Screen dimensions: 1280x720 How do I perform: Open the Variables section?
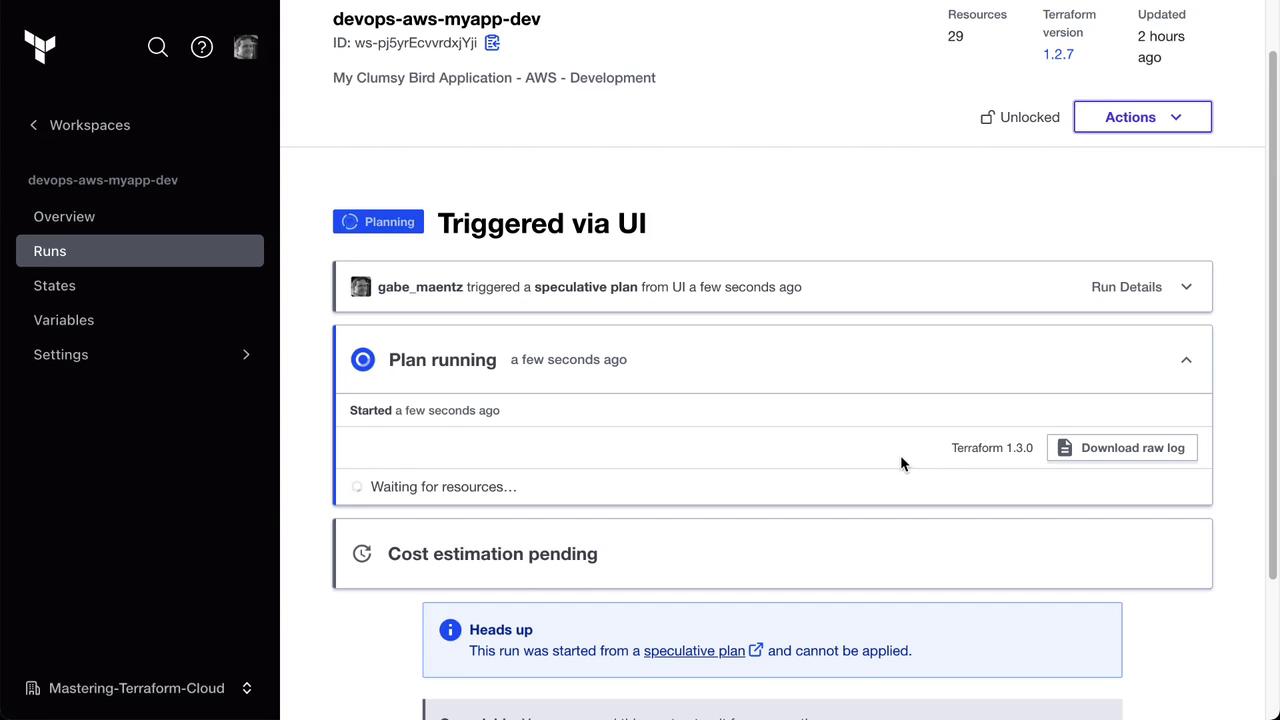[63, 320]
